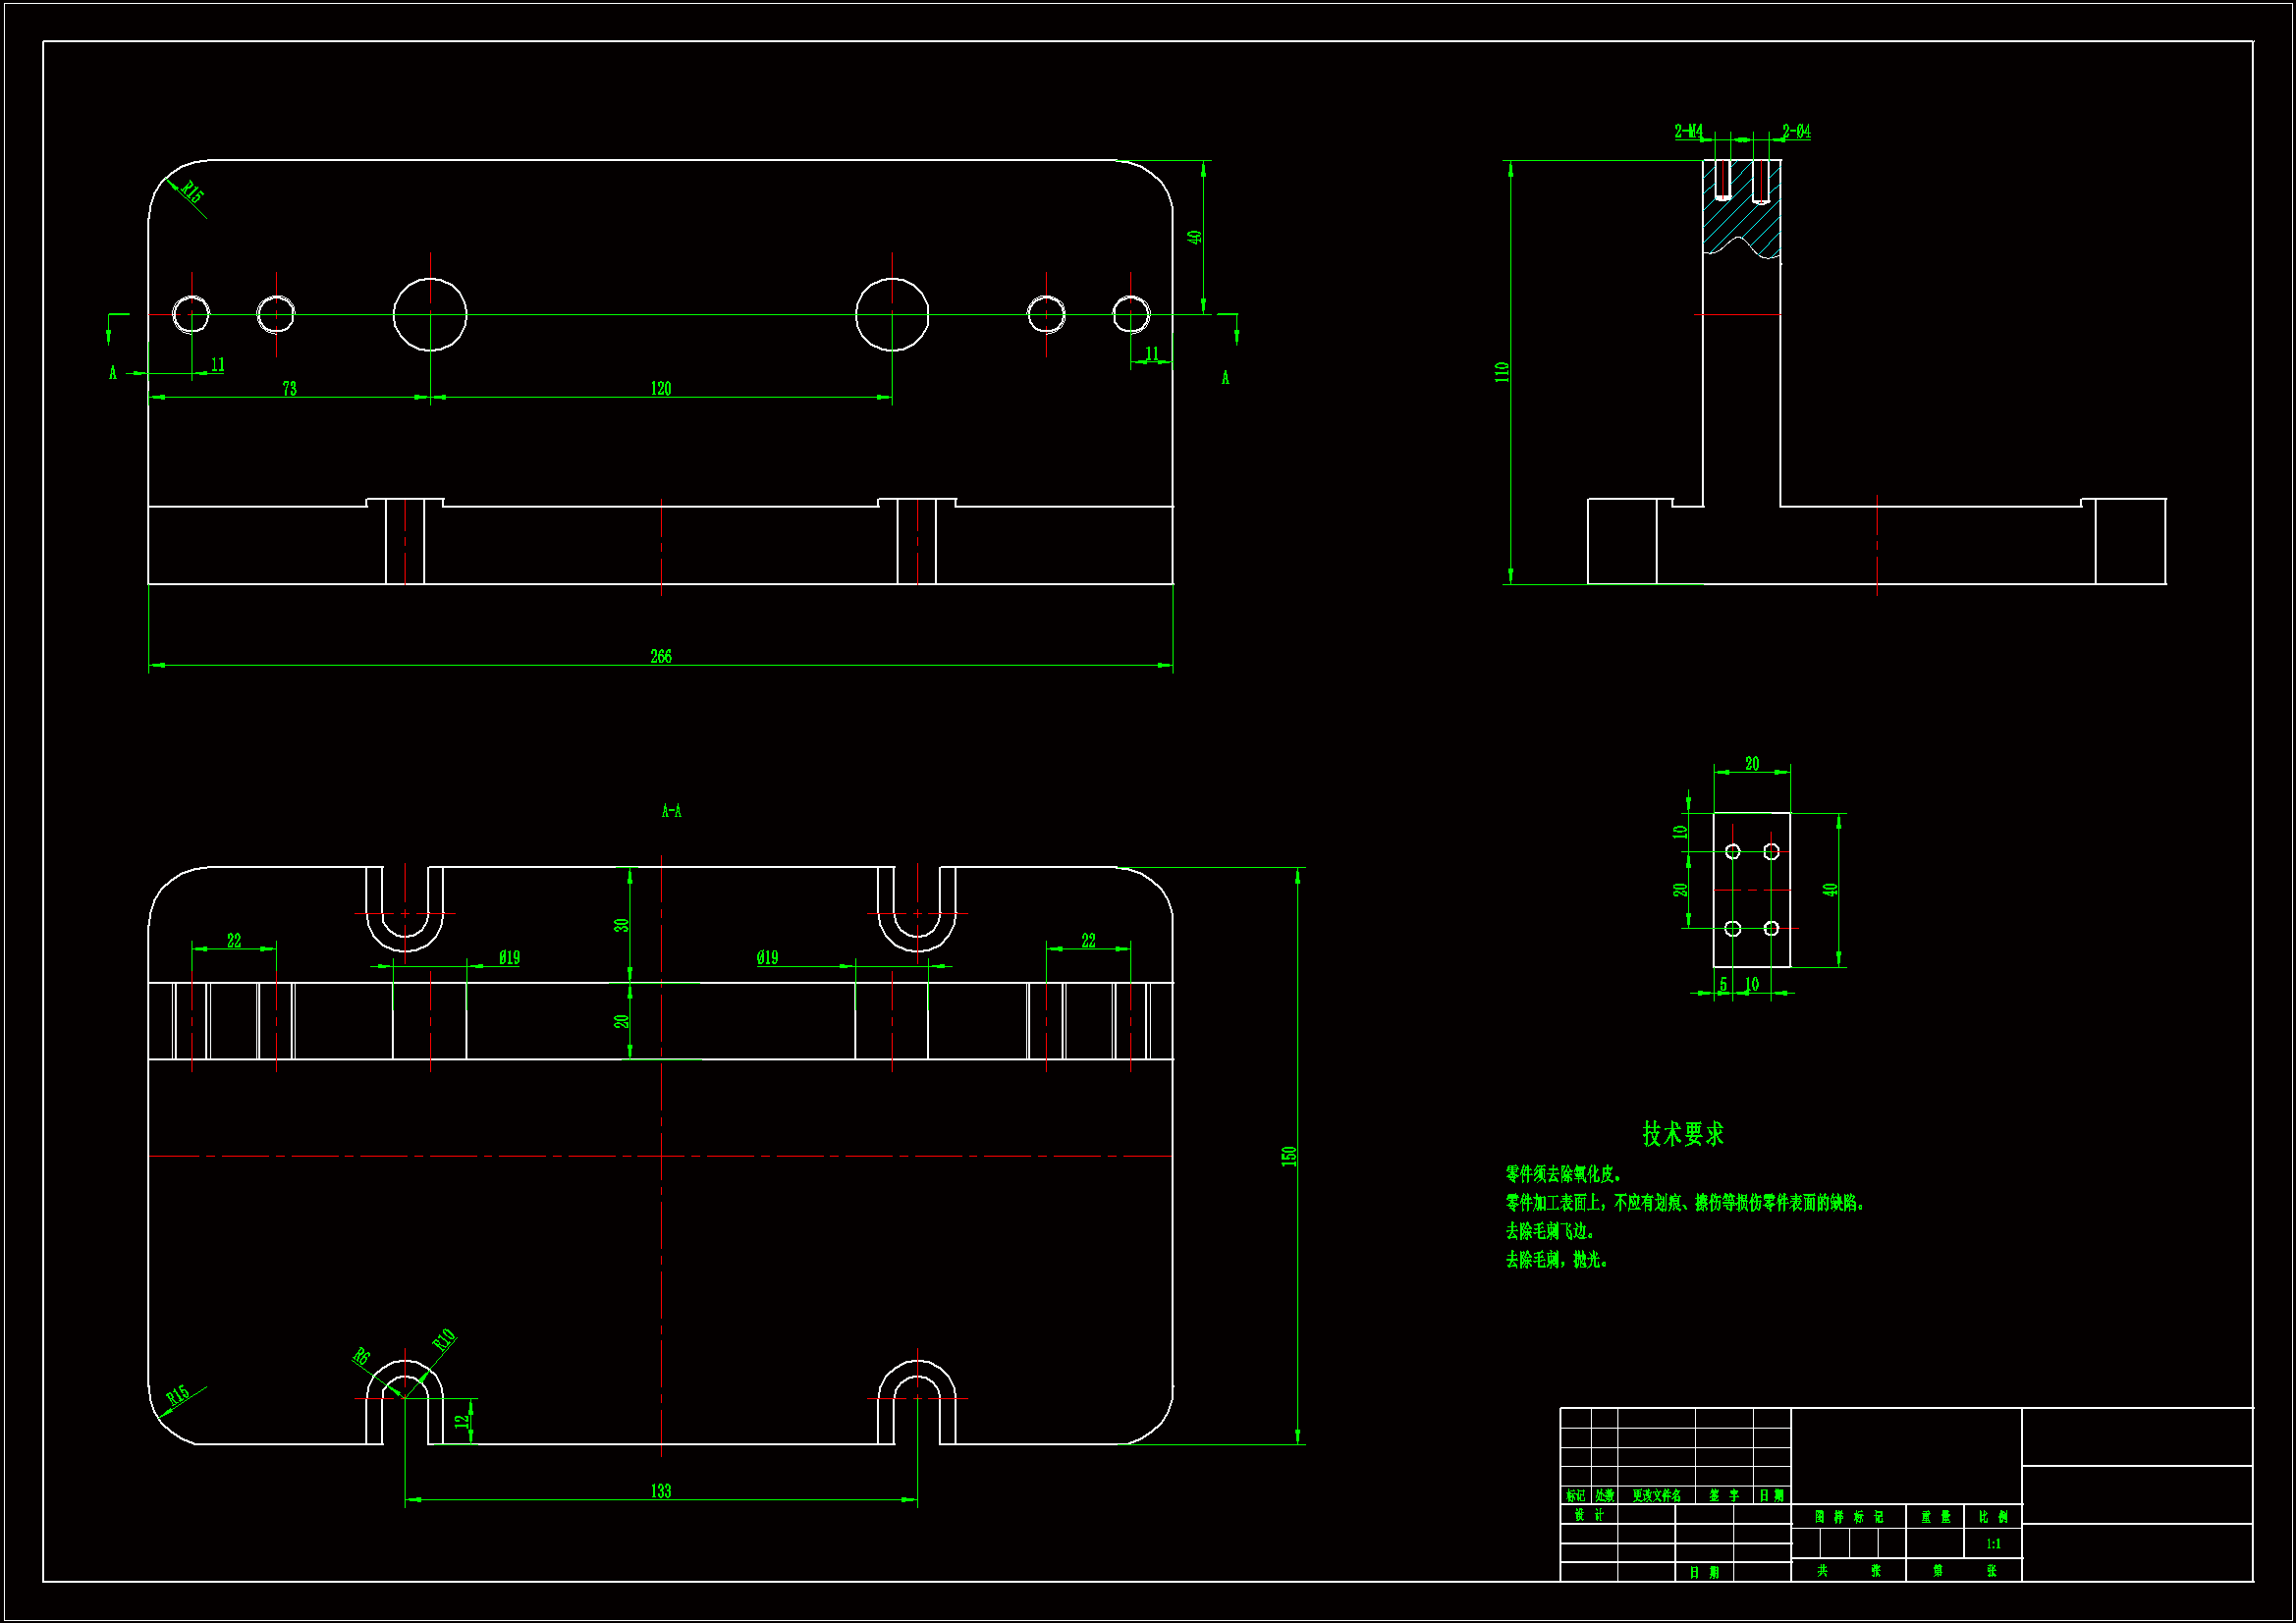Select the 150 height dimension text

pyautogui.click(x=1289, y=1156)
